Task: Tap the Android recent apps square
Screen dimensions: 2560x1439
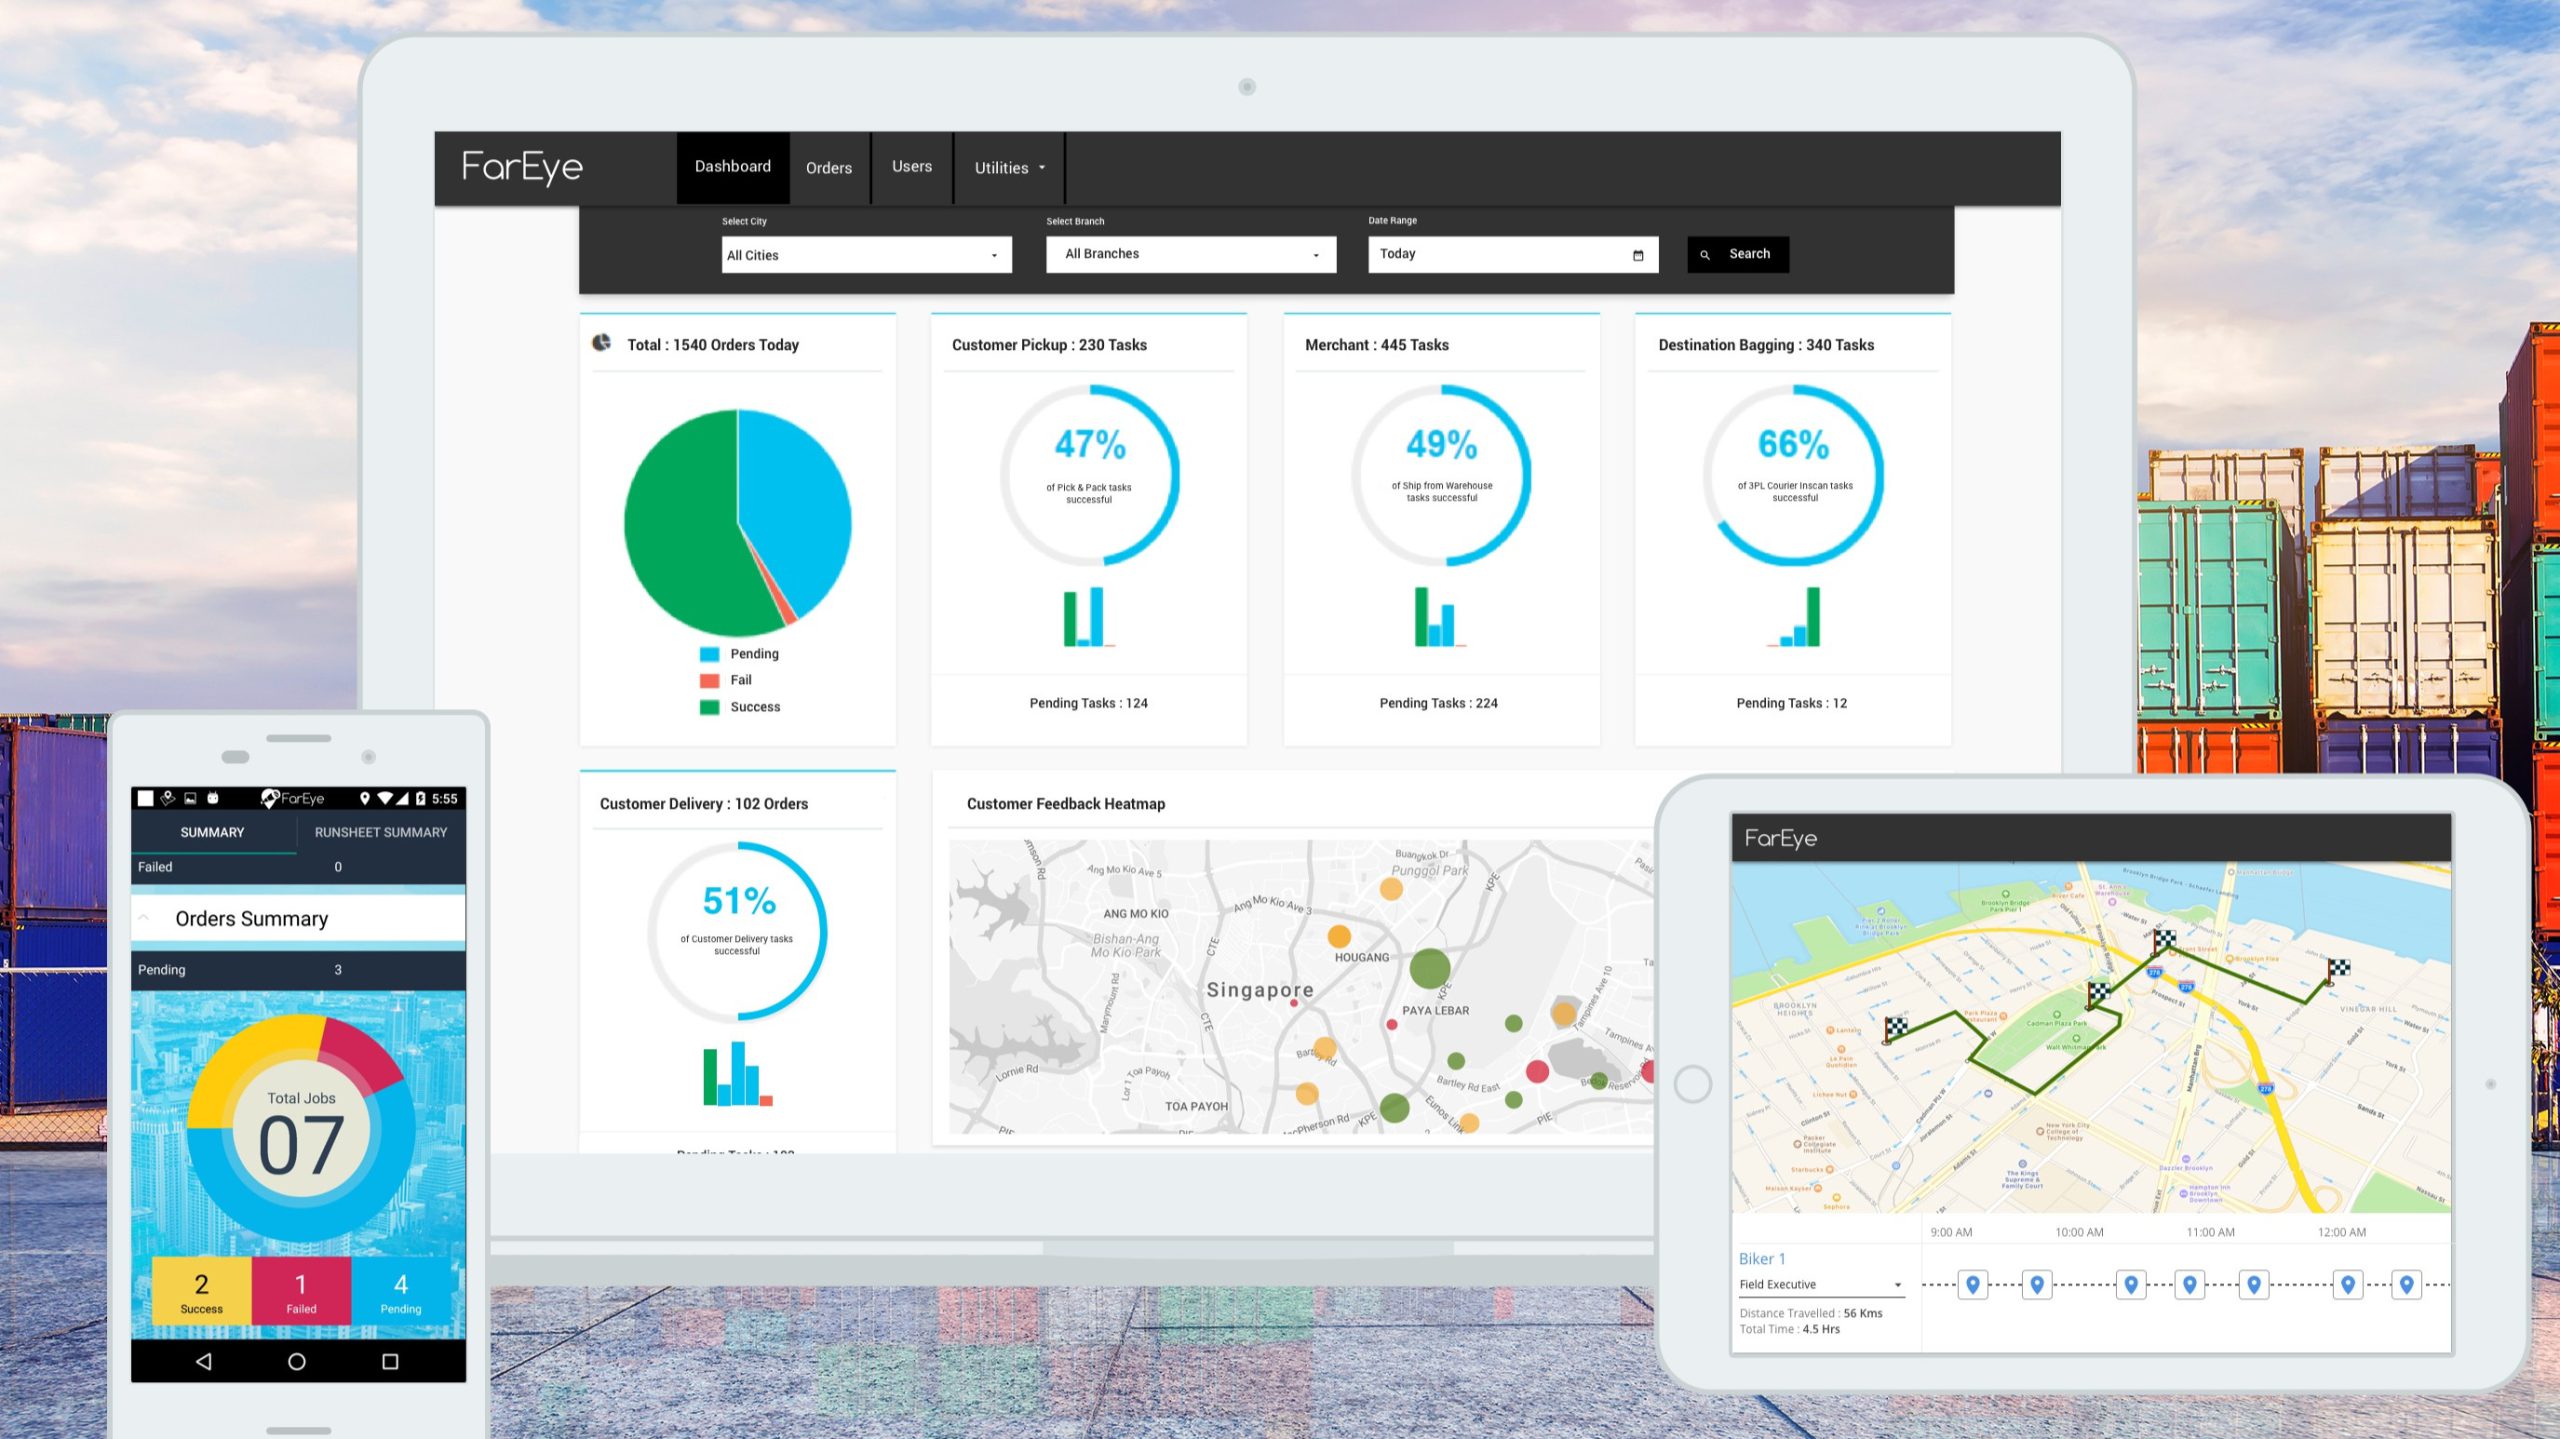Action: pyautogui.click(x=390, y=1361)
